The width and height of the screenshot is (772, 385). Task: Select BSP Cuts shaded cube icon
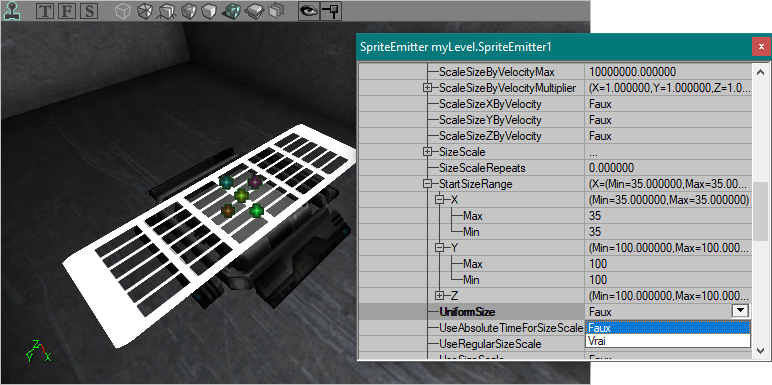(x=189, y=11)
